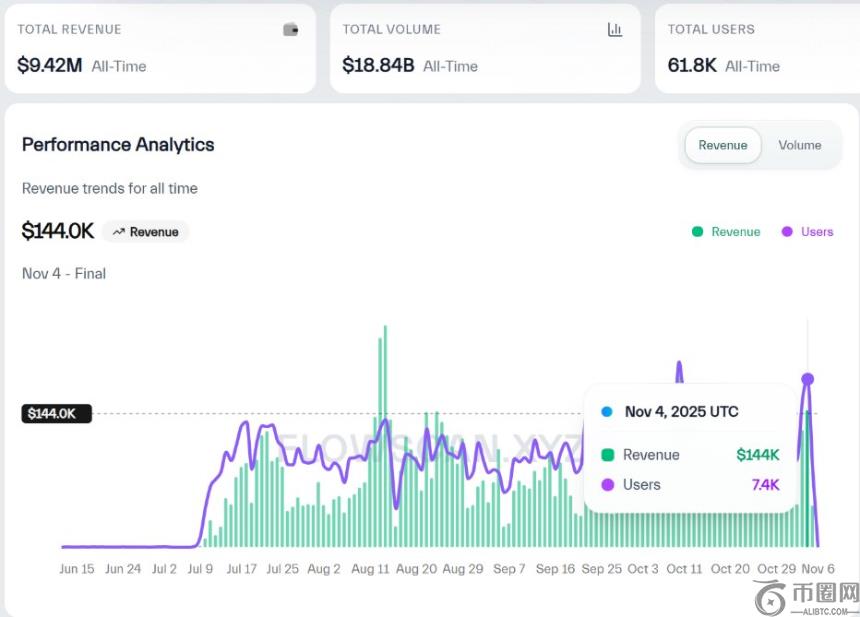Switch to the Volume tab
The image size is (860, 617).
799,145
